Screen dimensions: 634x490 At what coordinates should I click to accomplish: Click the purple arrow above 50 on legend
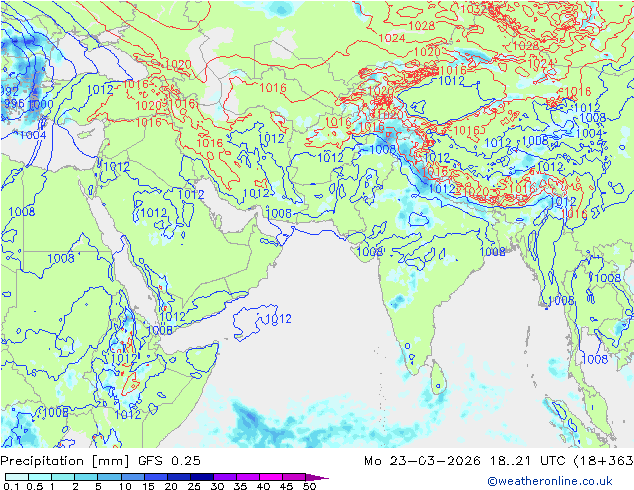tap(317, 477)
